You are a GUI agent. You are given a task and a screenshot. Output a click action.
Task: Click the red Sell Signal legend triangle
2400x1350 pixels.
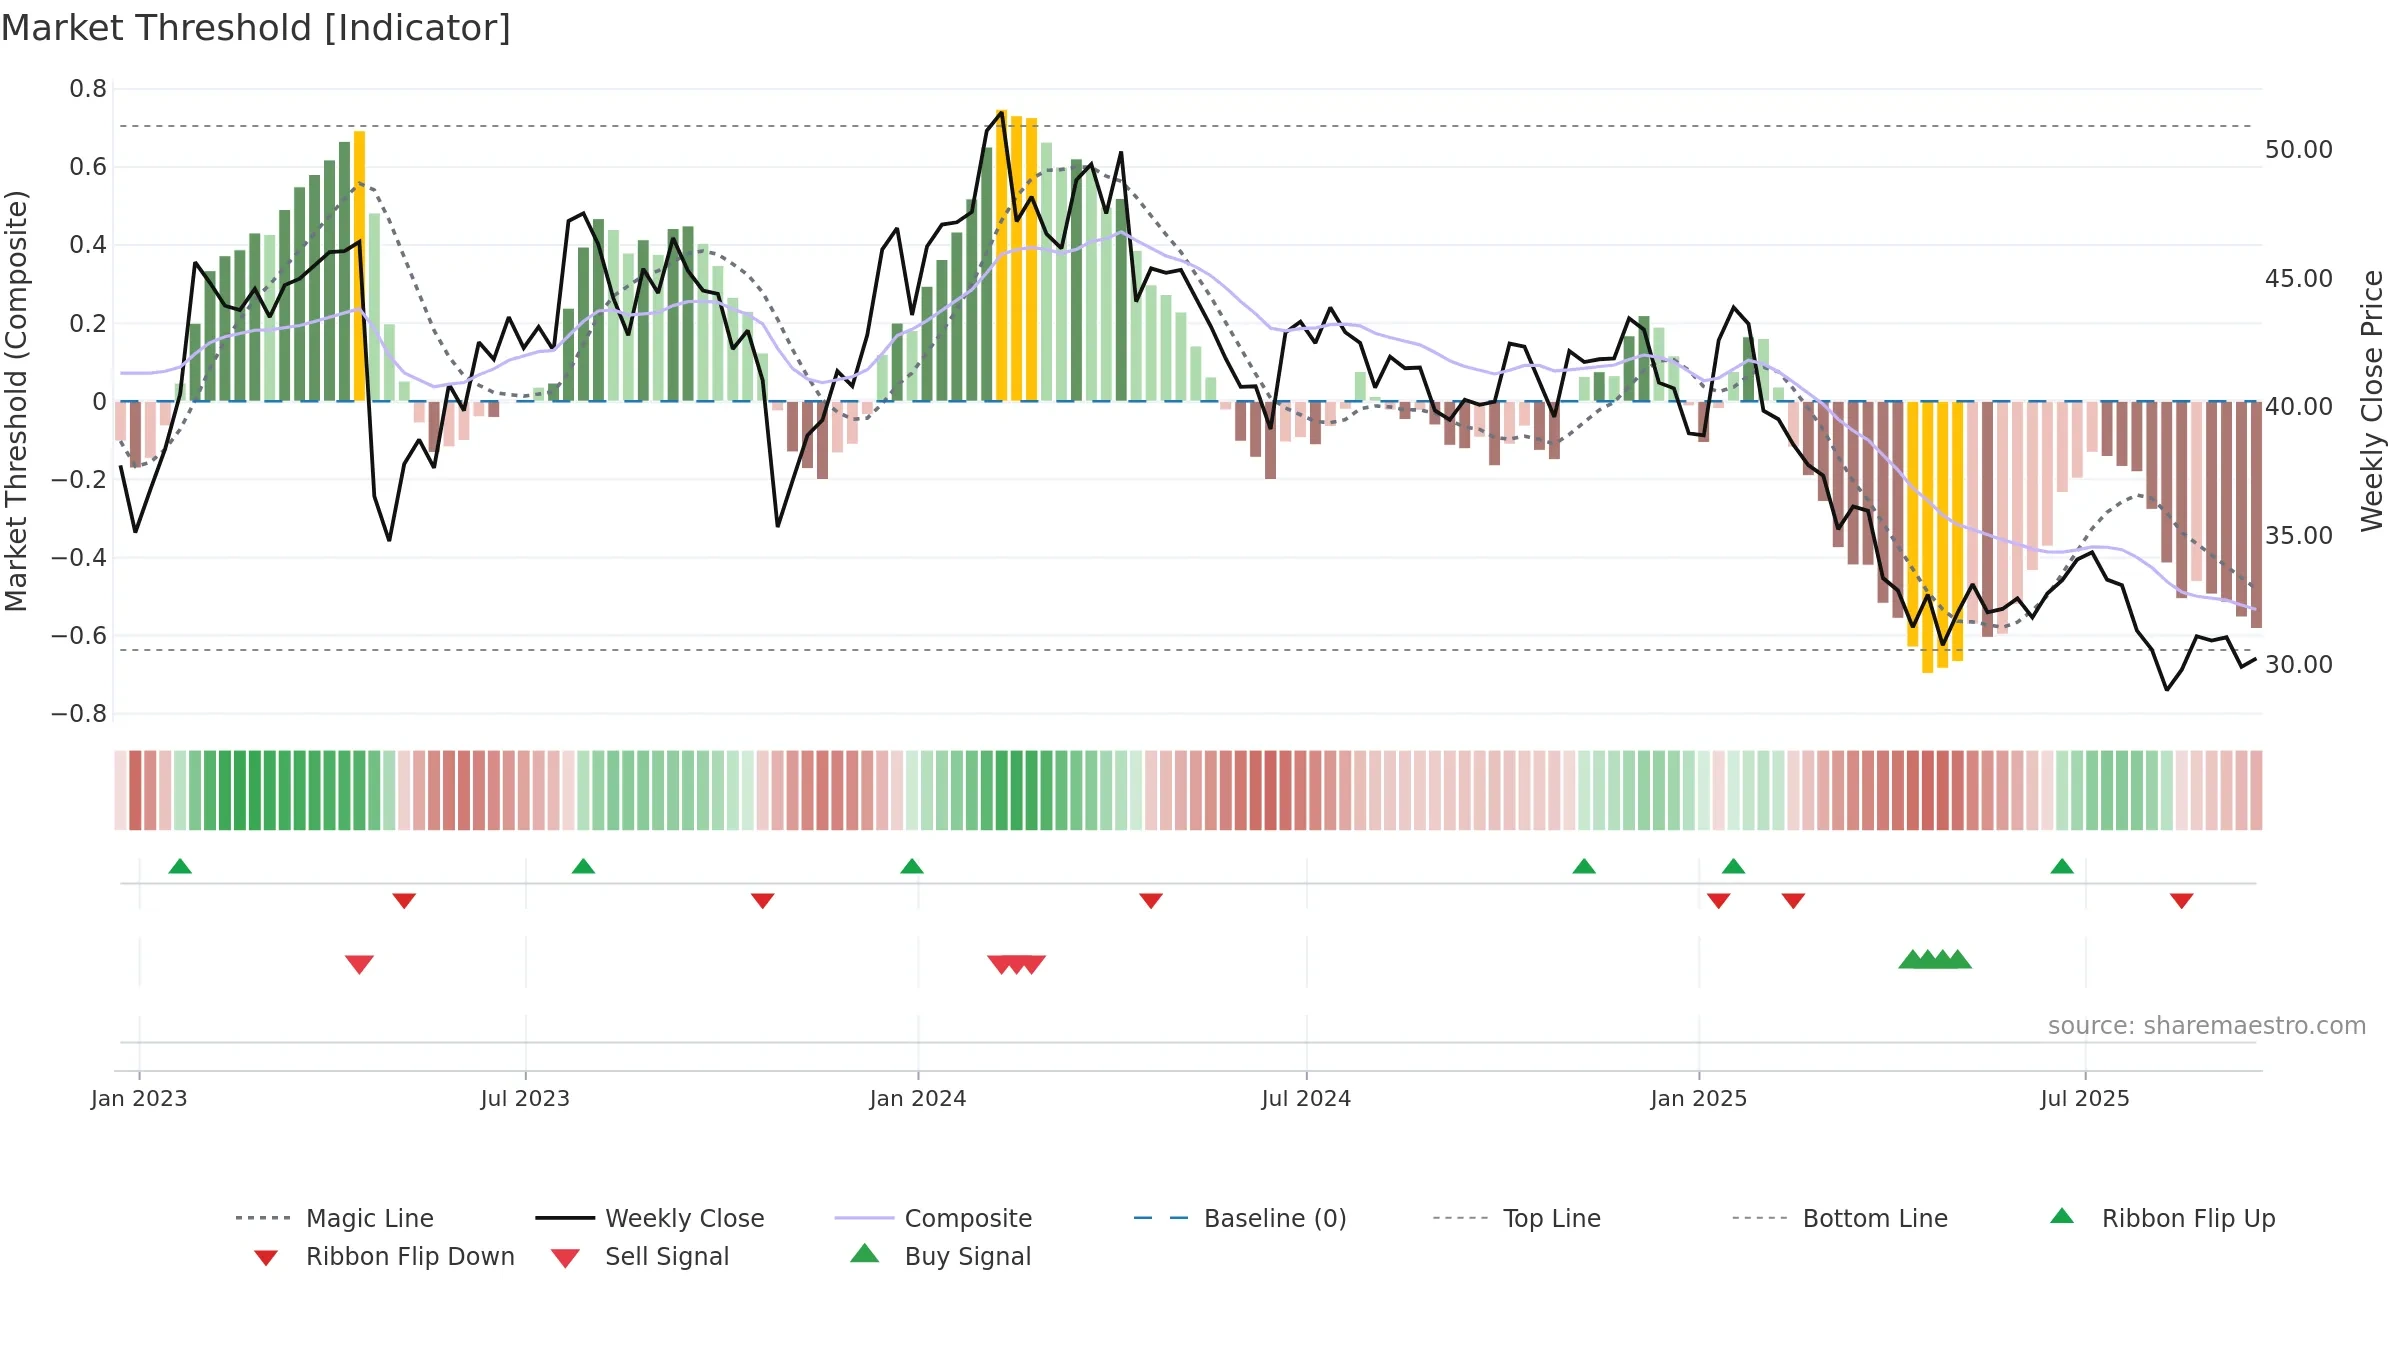[x=565, y=1258]
